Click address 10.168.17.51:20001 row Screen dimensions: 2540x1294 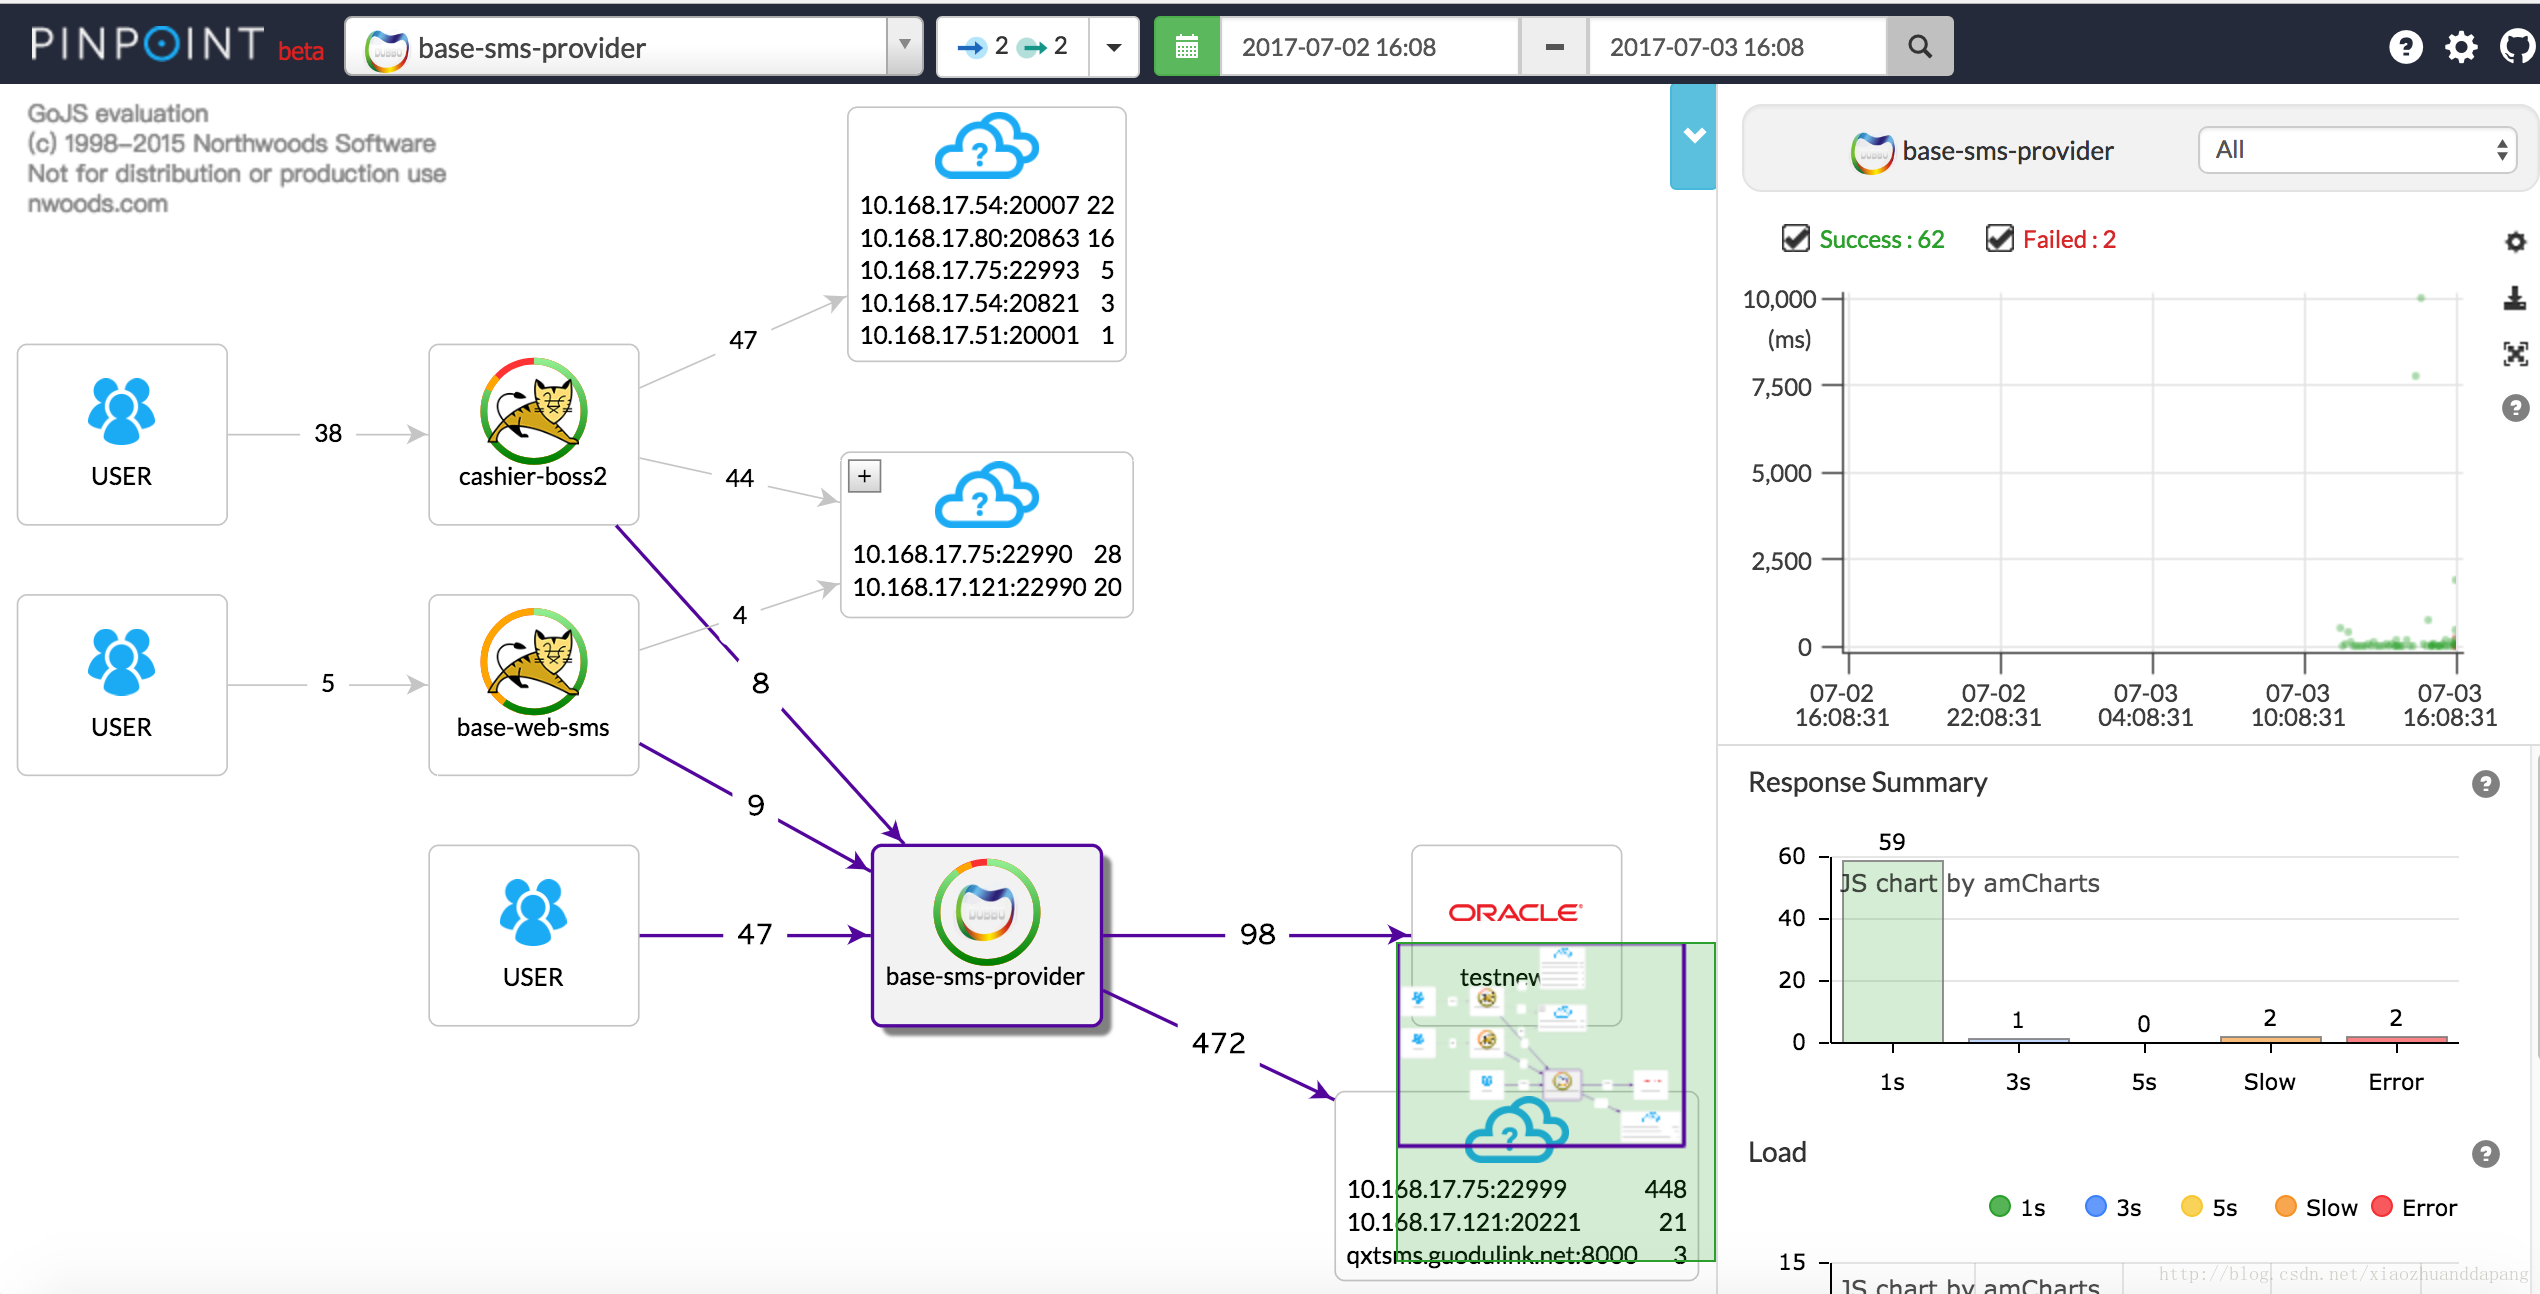[987, 335]
